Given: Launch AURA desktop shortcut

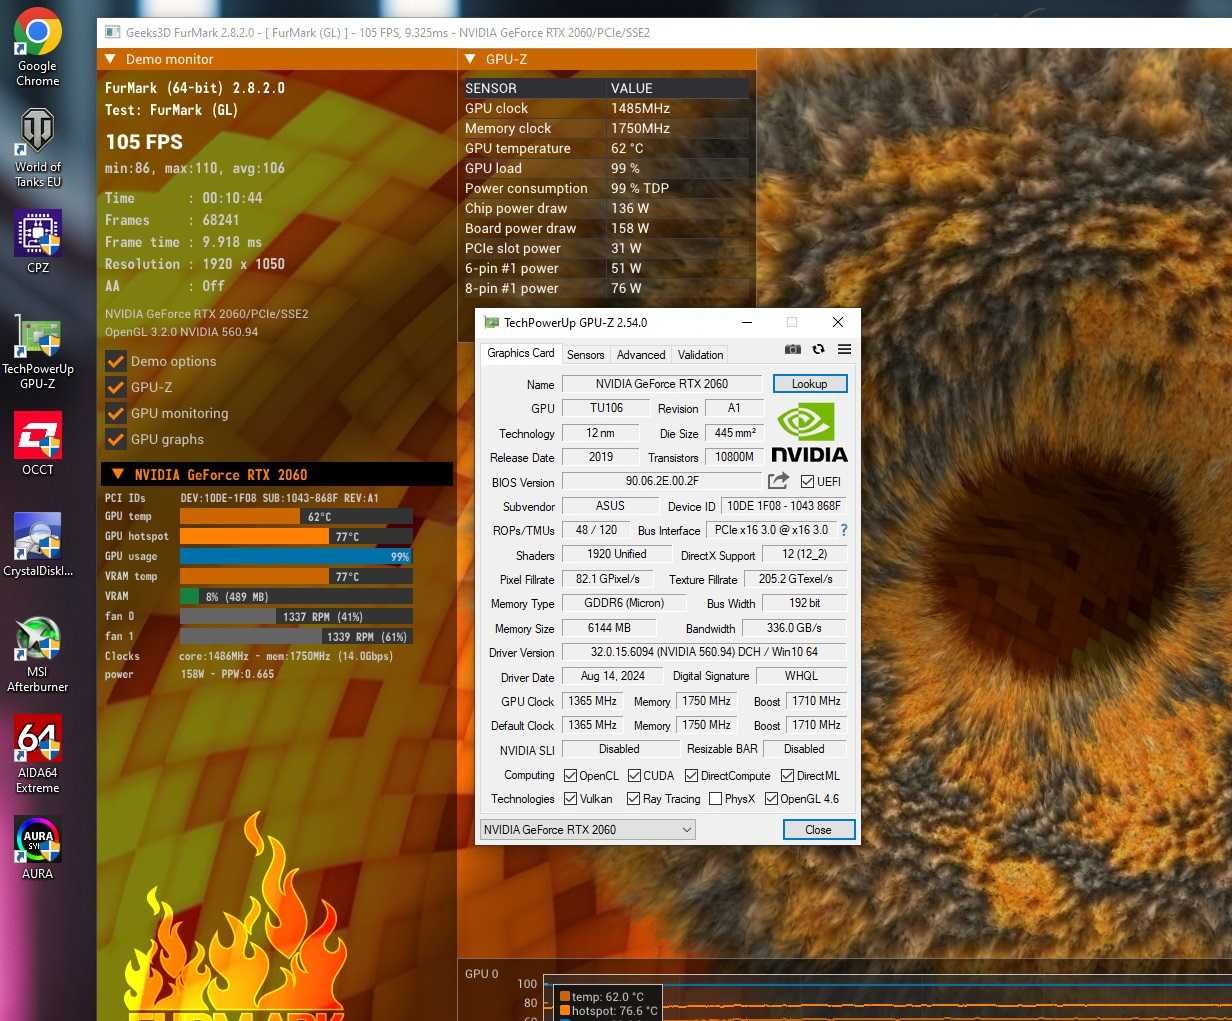Looking at the screenshot, I should (38, 848).
